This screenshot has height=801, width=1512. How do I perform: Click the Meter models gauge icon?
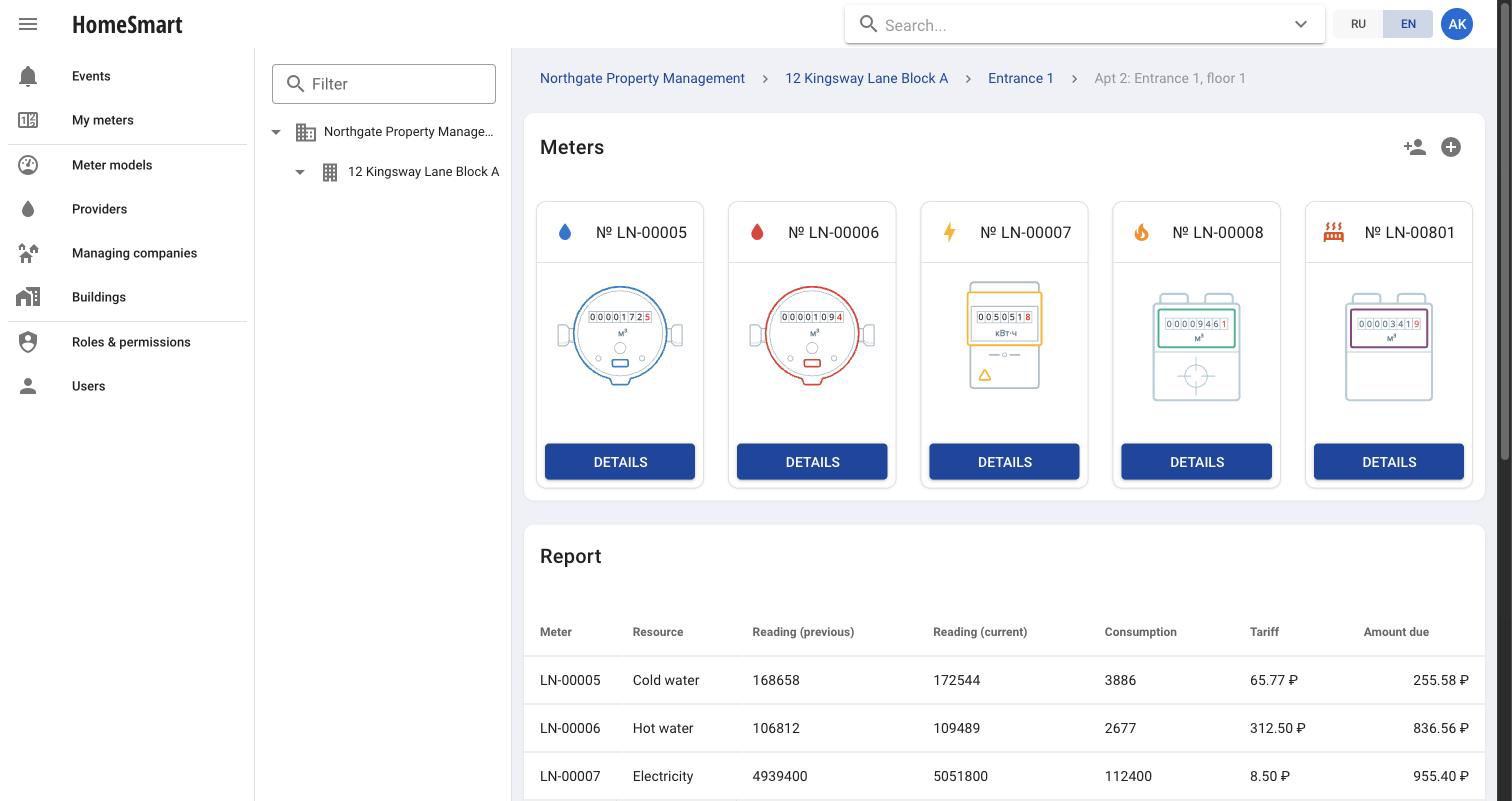pos(28,165)
